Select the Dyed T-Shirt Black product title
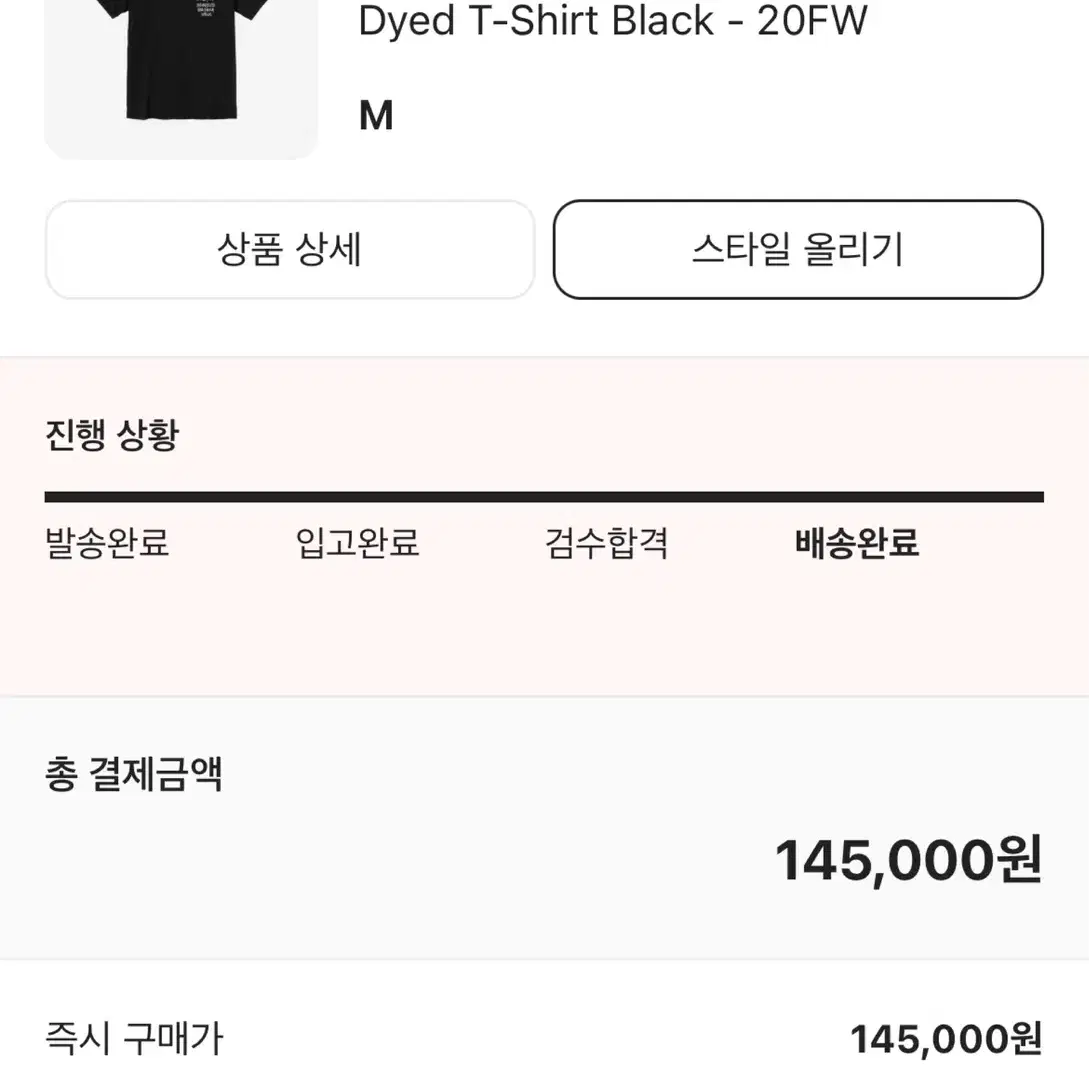Screen dimensions: 1089x1089 [x=613, y=20]
